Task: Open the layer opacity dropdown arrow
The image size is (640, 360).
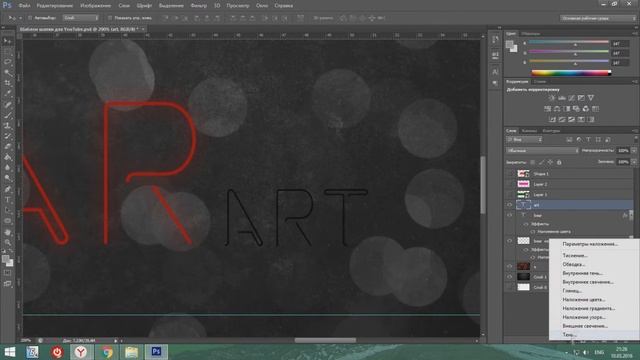Action: point(634,151)
